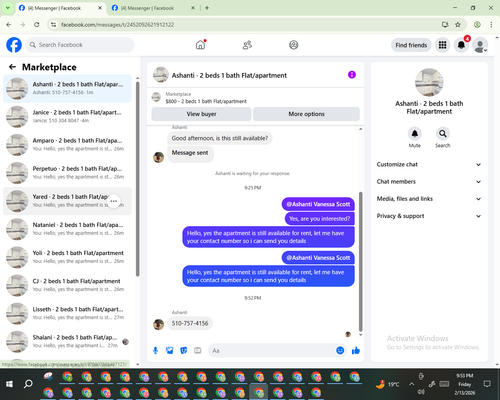Viewport: 500px width, 400px height.
Task: Expand Media, files and links section
Action: click(x=429, y=199)
